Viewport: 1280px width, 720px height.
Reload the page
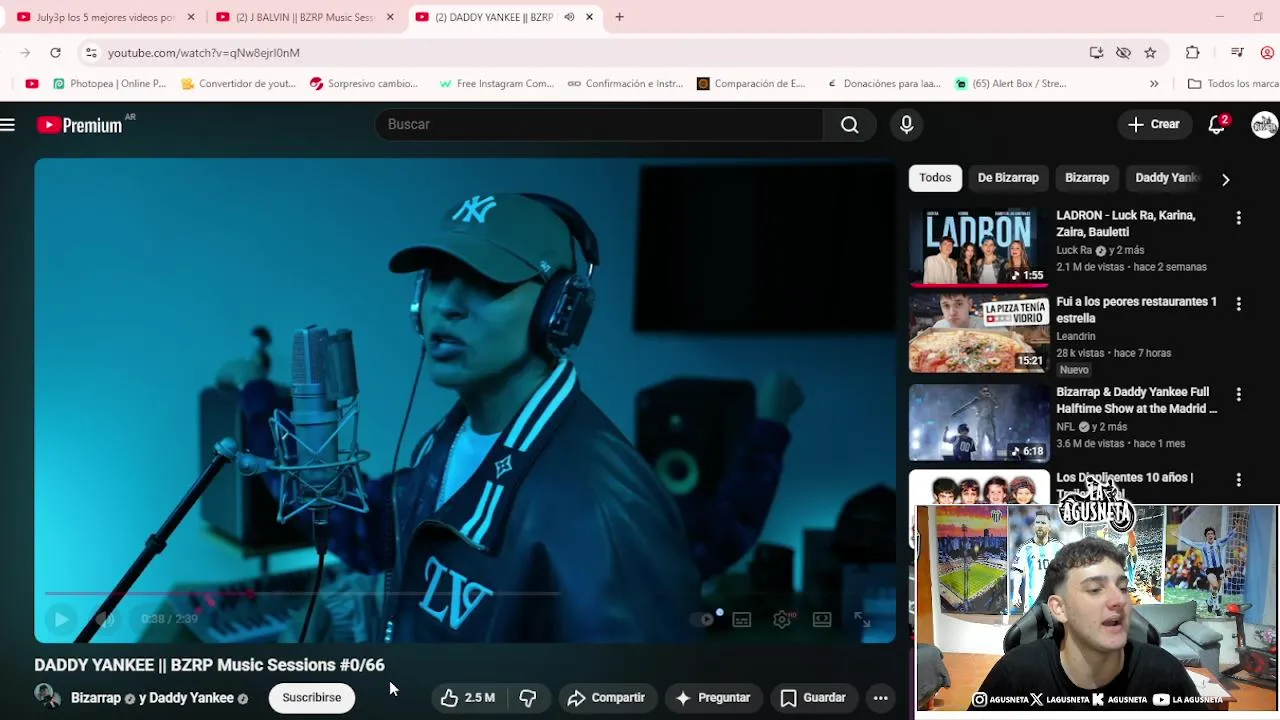pos(55,53)
